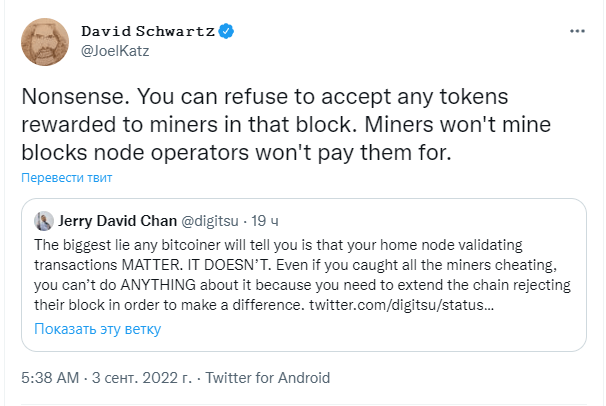Screen dimensions: 606x406
Task: Click the 3 сент. 2022 г. date
Action: pos(142,377)
